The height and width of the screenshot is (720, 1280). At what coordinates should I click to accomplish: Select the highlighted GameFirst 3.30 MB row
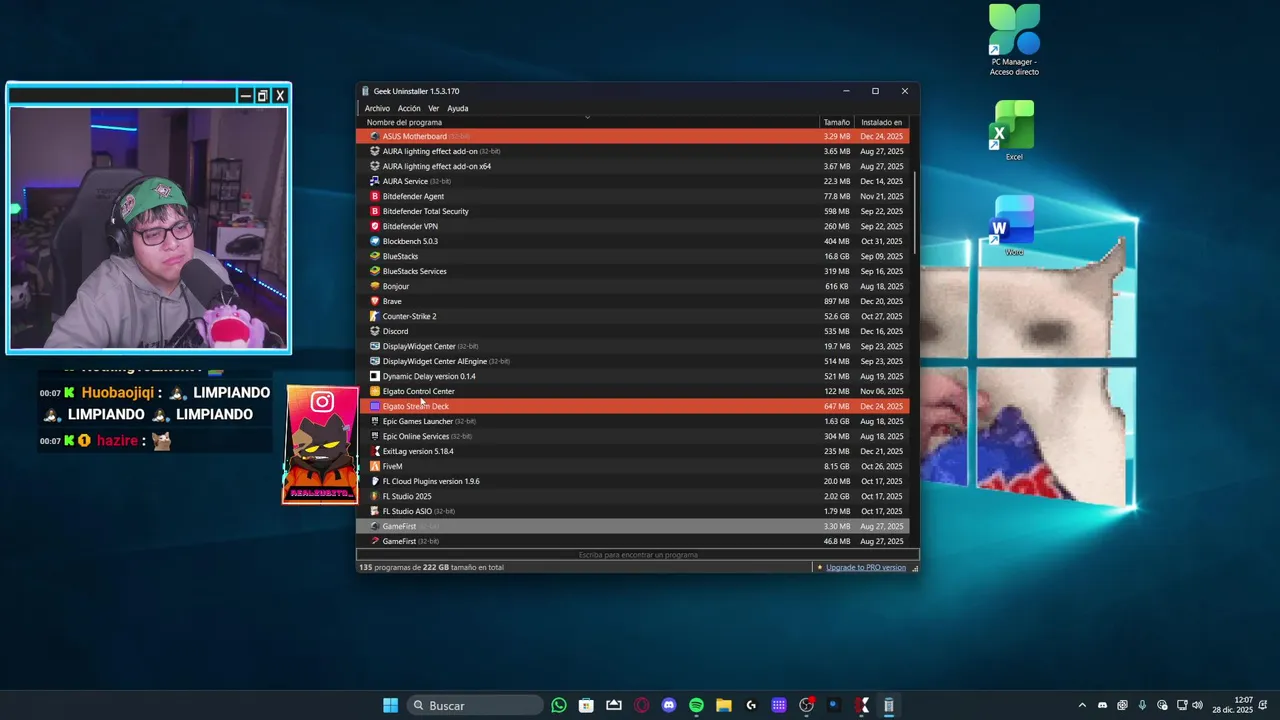tap(633, 526)
